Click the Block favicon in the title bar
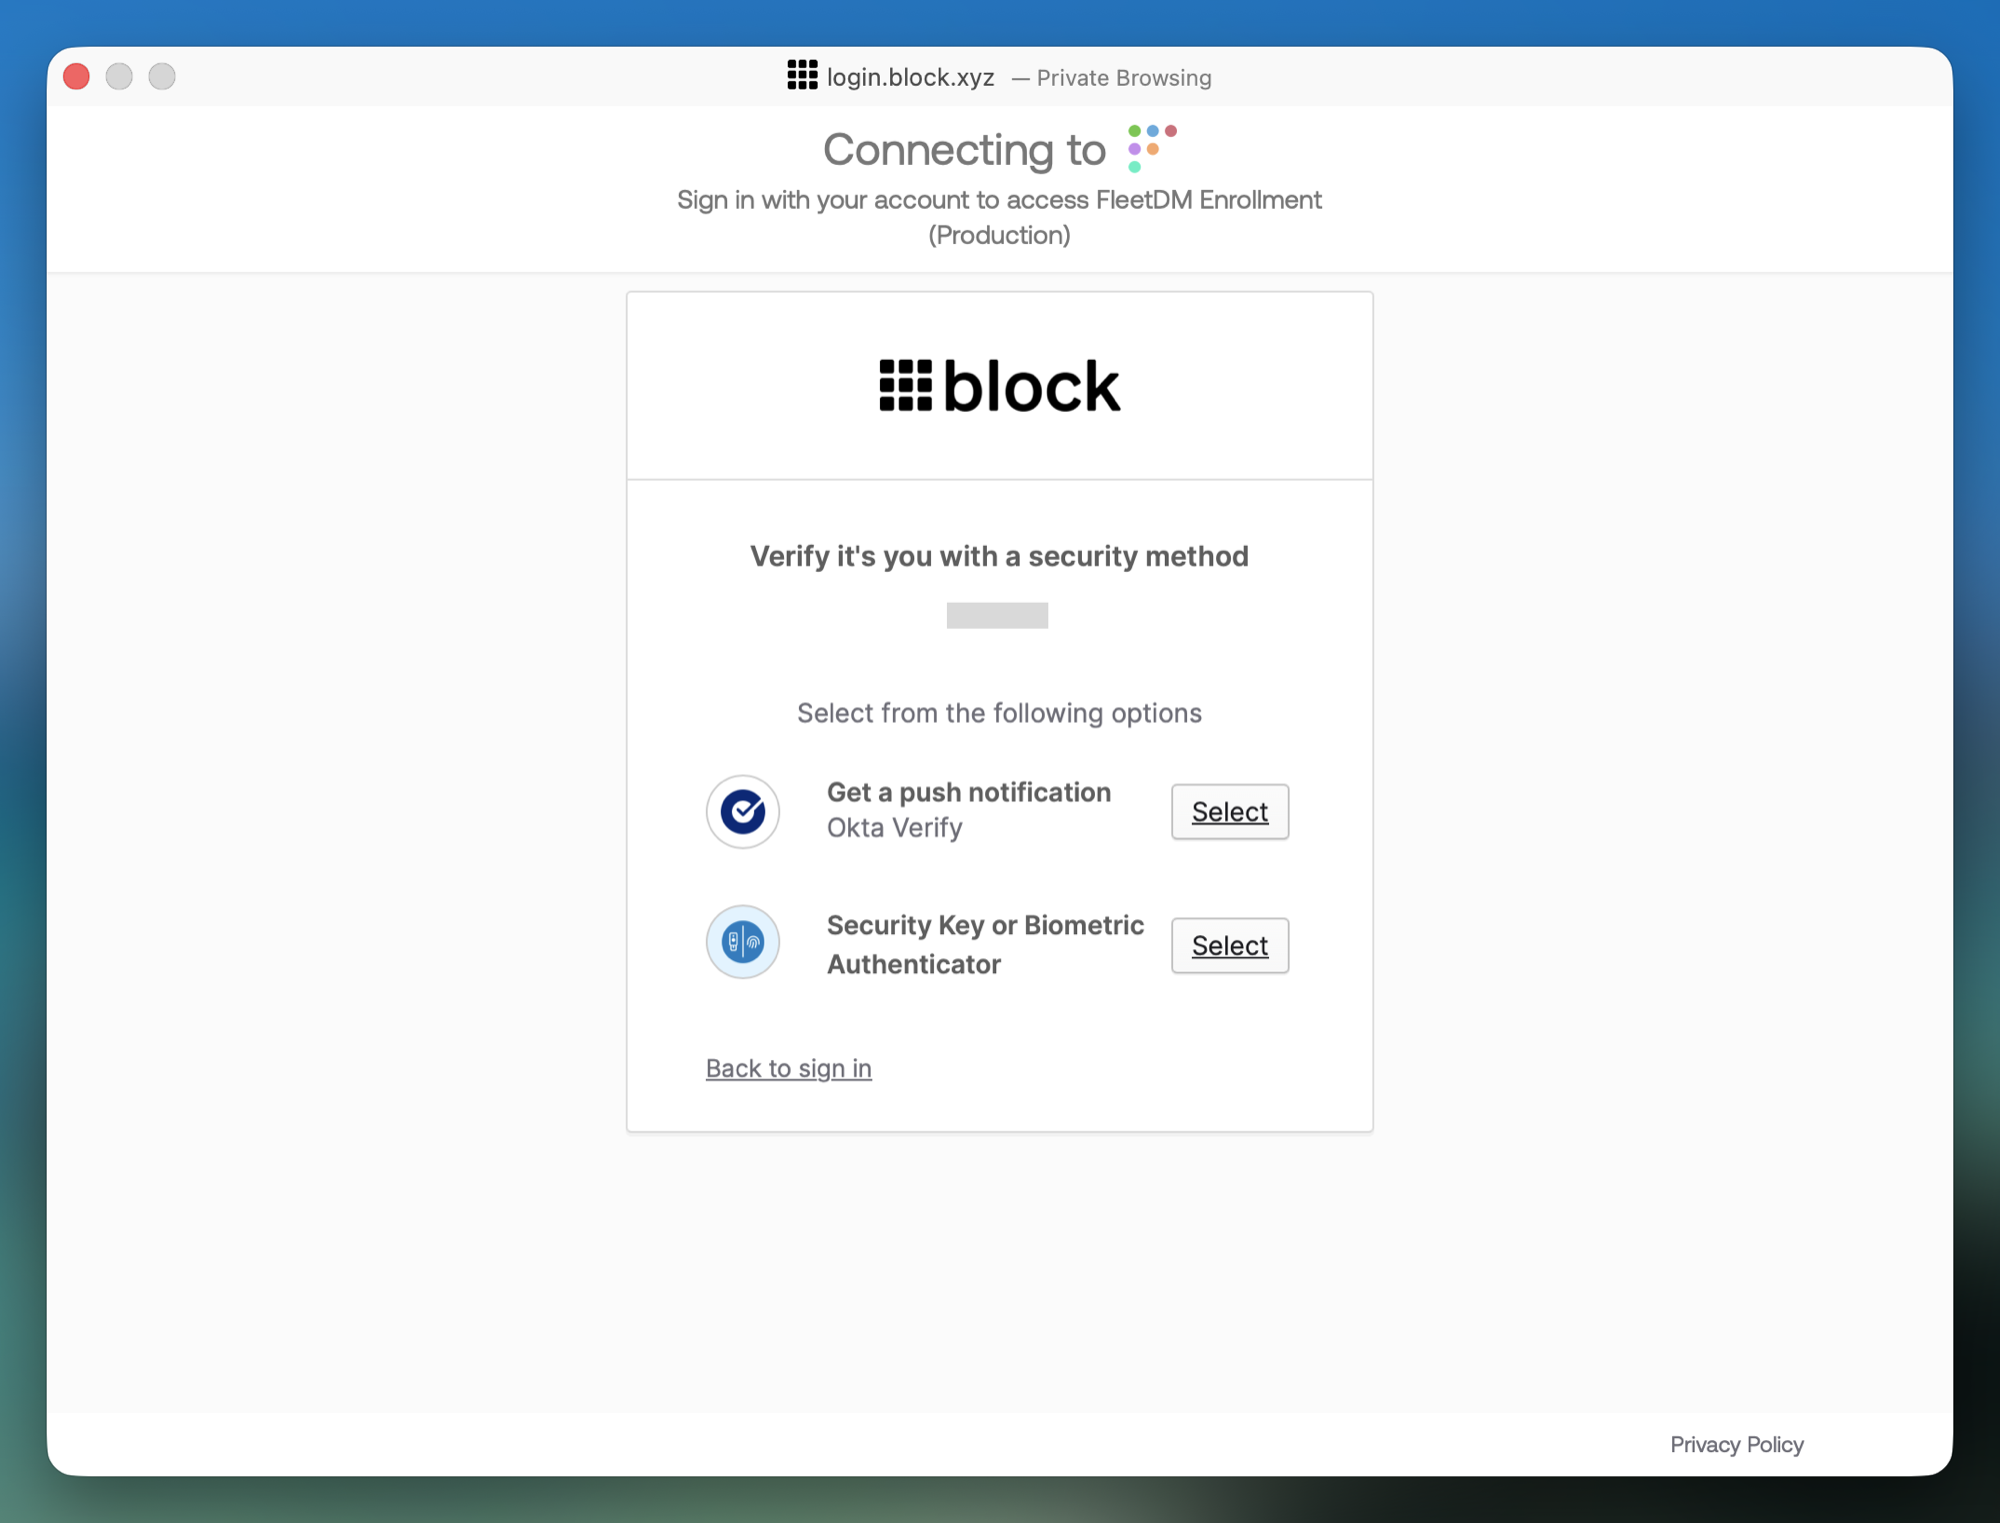The image size is (2000, 1523). click(x=802, y=75)
